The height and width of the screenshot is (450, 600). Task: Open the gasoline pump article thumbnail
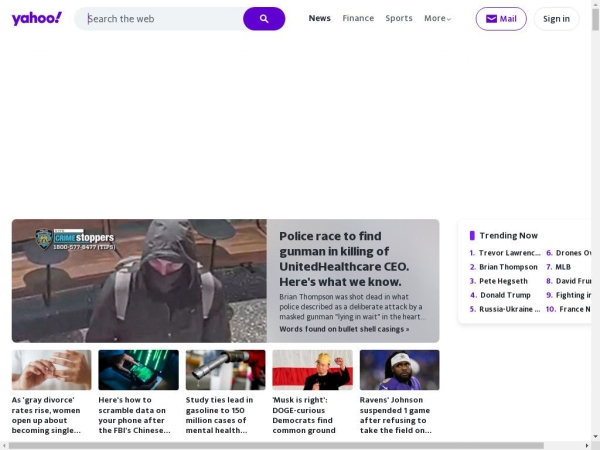click(x=225, y=370)
